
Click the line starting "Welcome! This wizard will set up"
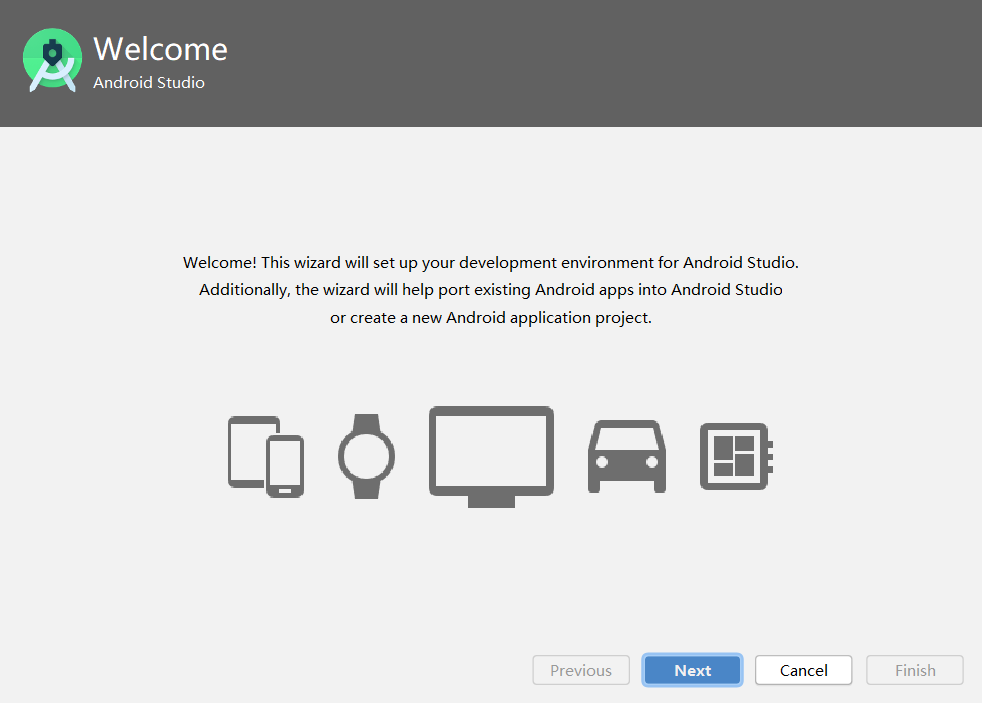491,263
